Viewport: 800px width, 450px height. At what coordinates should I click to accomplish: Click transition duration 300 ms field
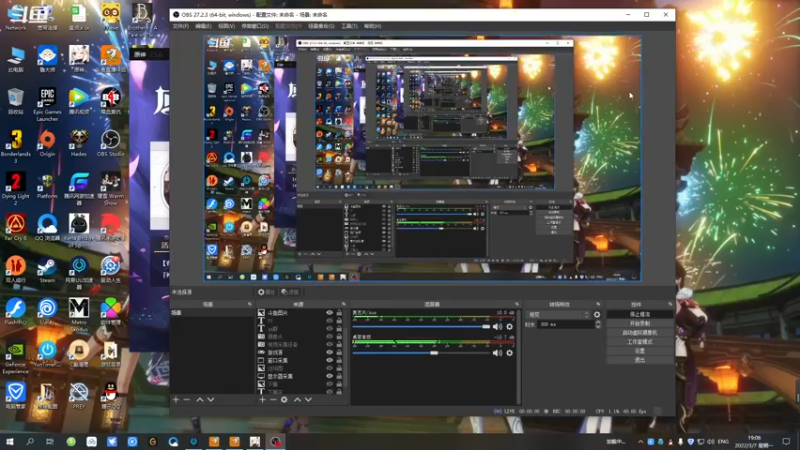pos(565,324)
